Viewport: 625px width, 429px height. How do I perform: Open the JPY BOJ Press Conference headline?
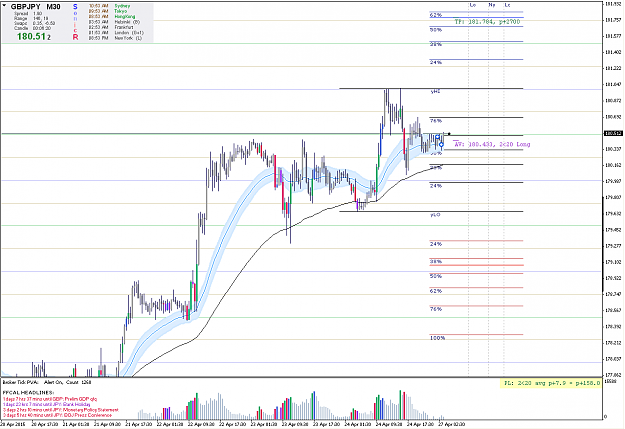[57, 415]
